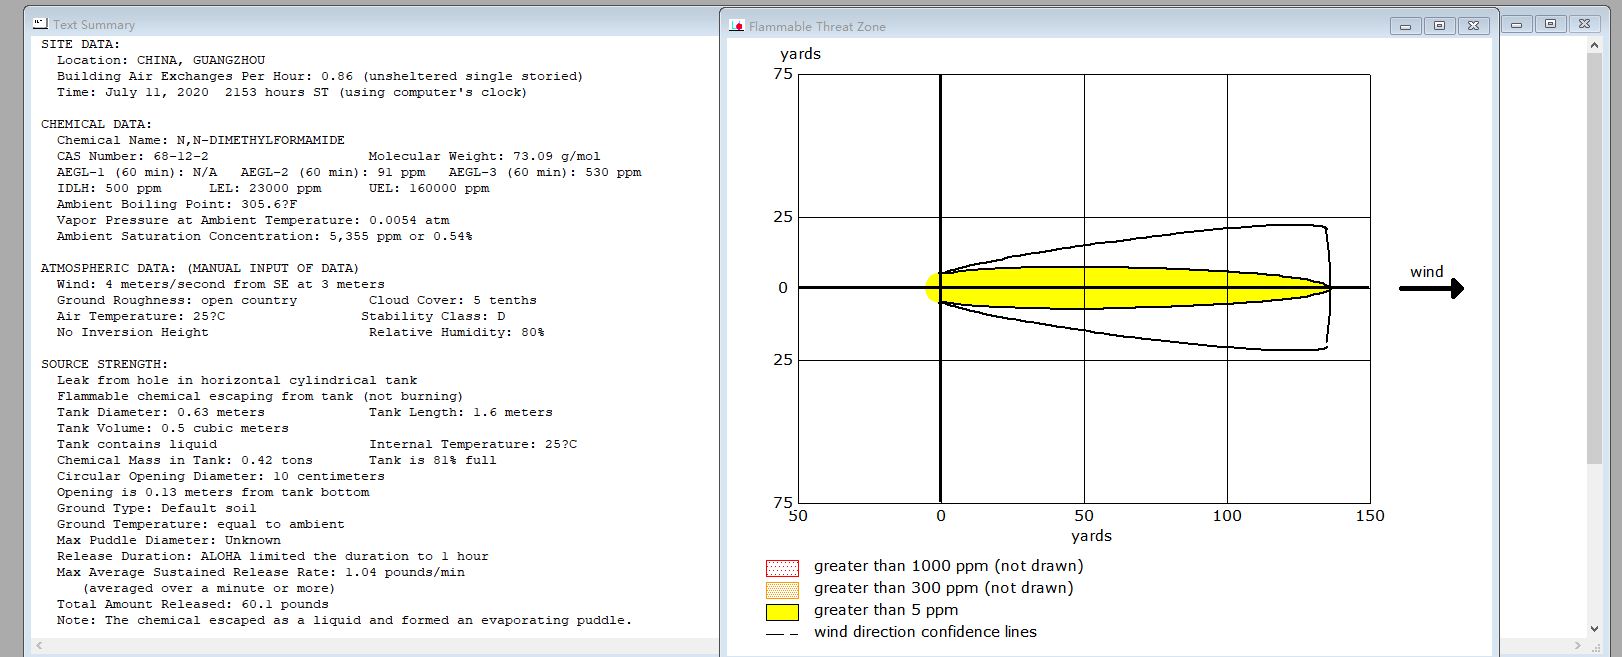1622x657 pixels.
Task: Click the 'UEL: 160000 ppm' text
Action: tap(429, 188)
